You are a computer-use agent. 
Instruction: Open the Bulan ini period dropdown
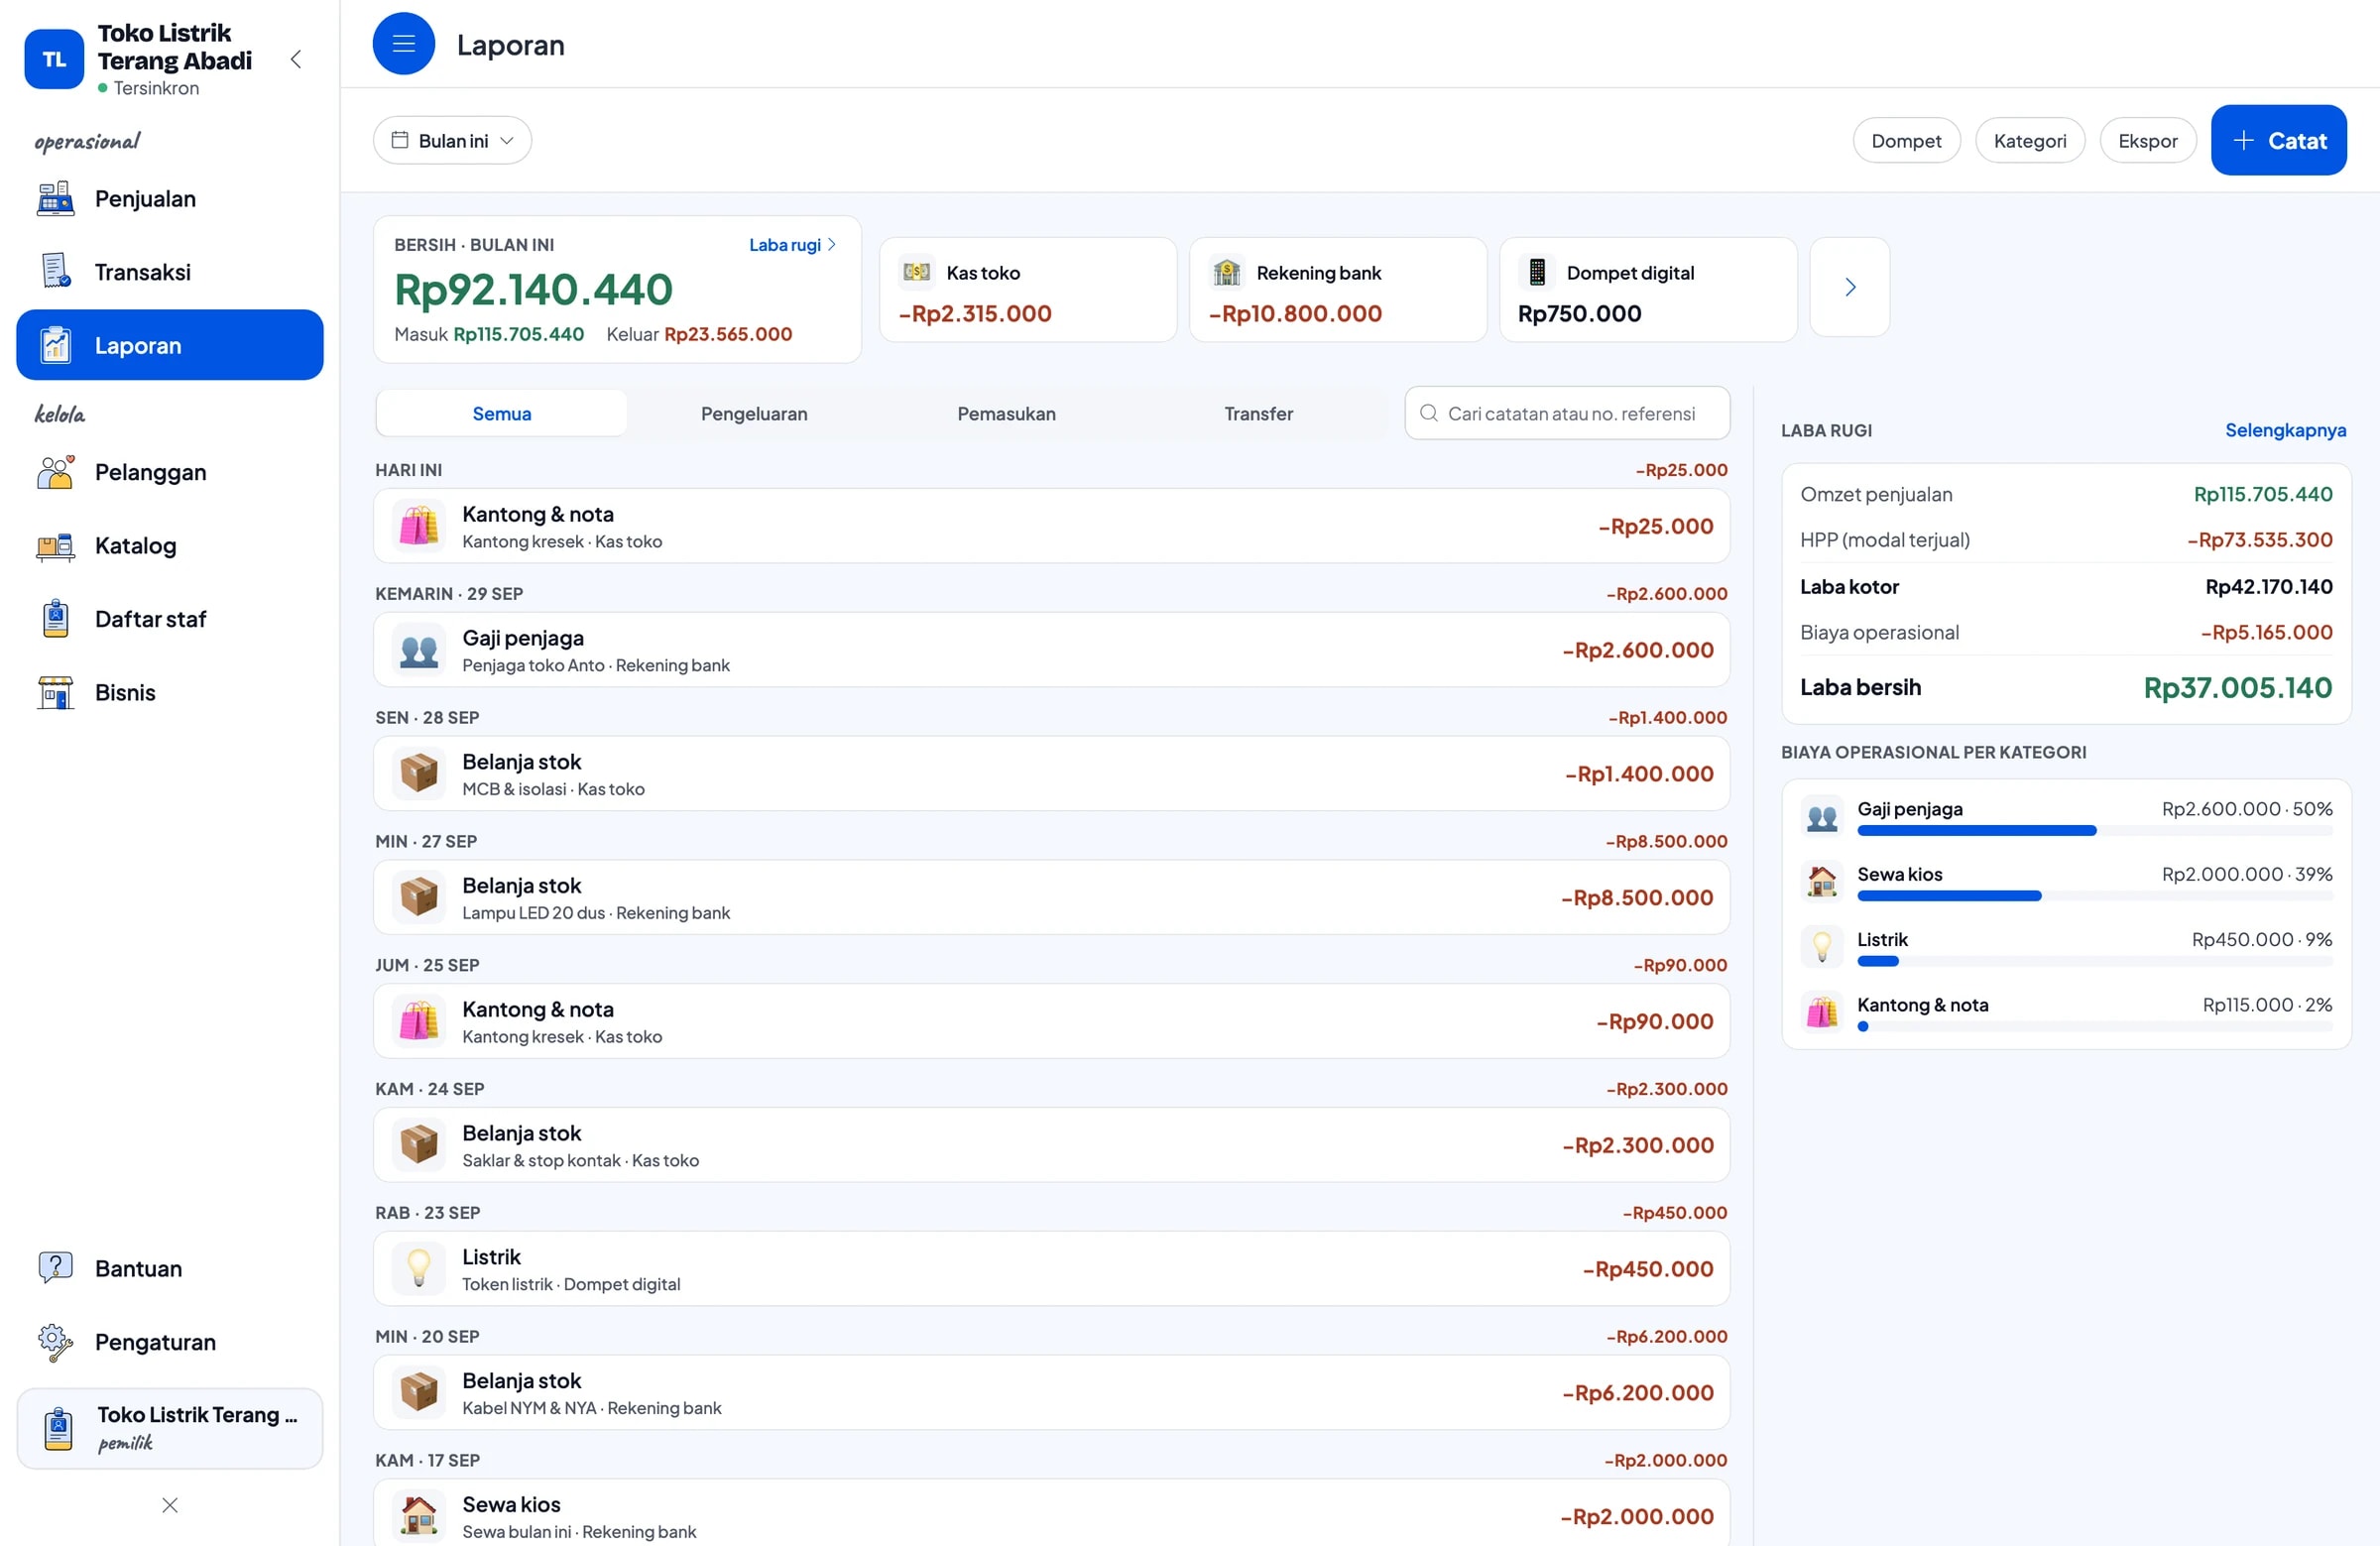tap(452, 141)
